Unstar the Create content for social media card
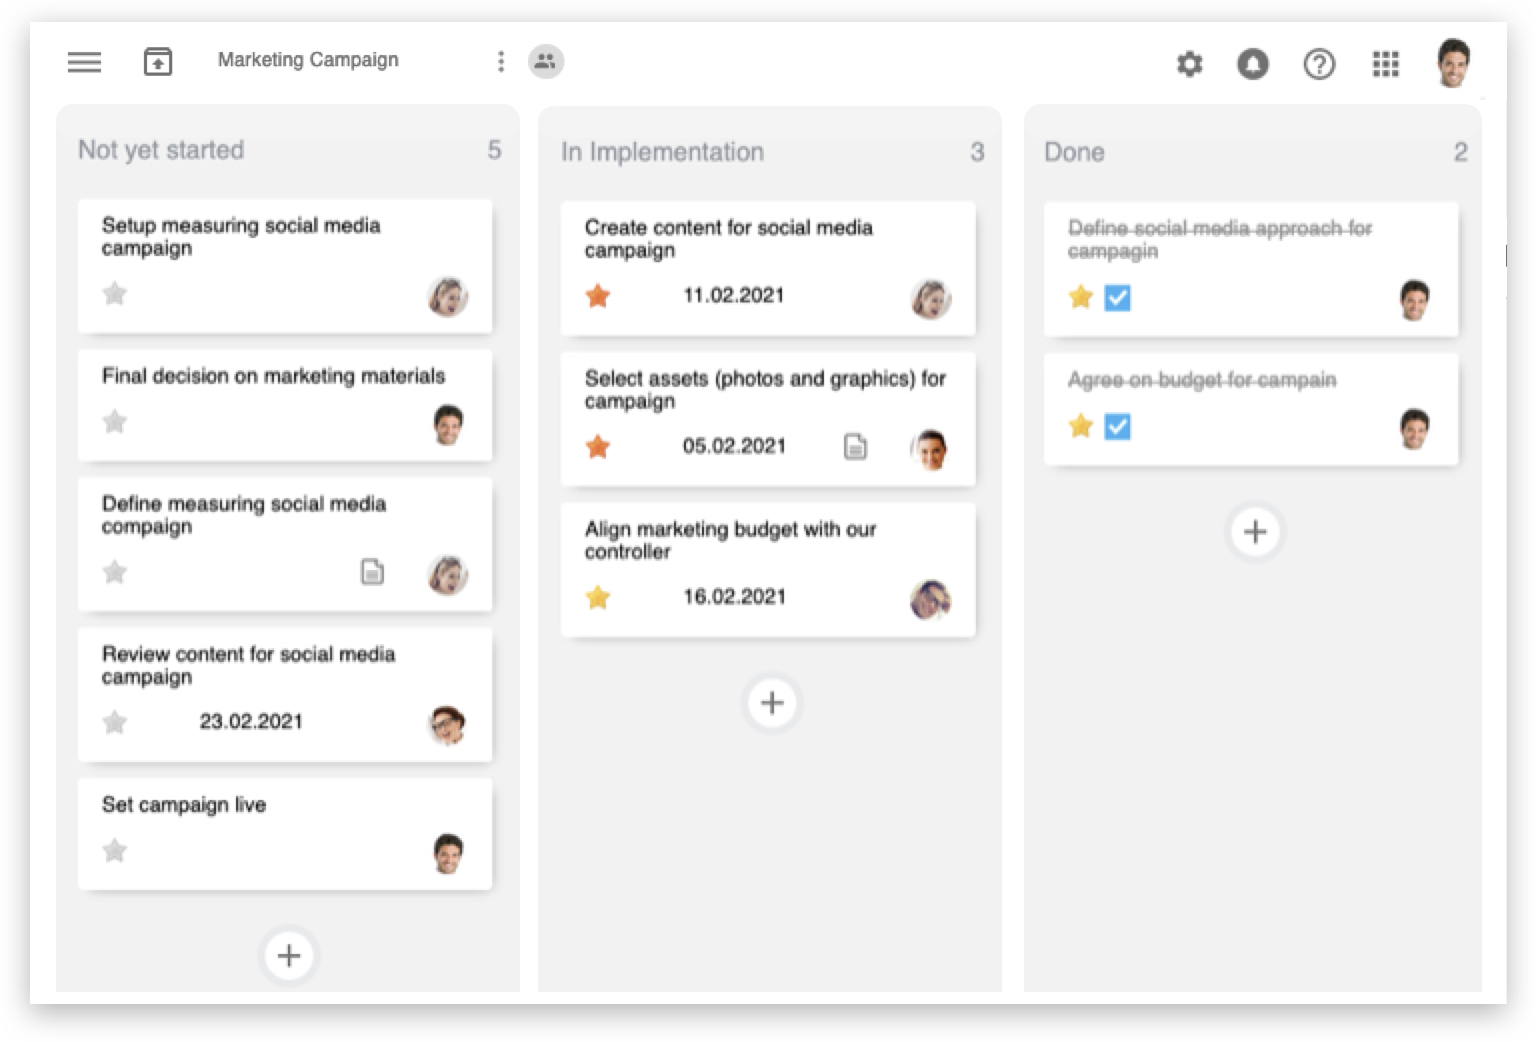The width and height of the screenshot is (1536, 1042). coord(598,296)
